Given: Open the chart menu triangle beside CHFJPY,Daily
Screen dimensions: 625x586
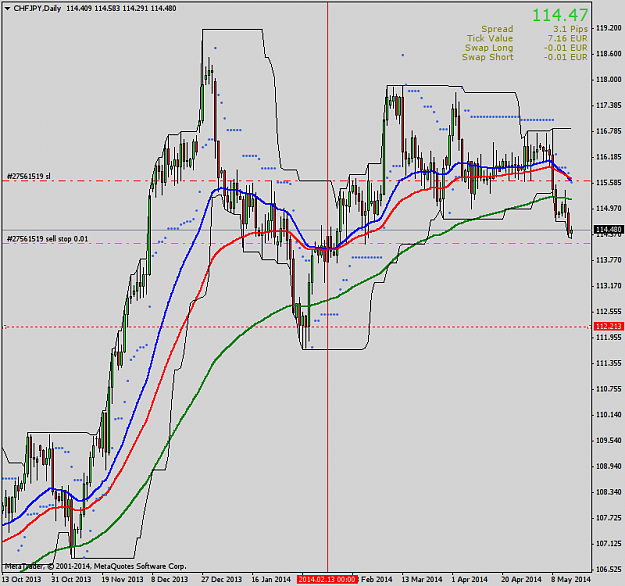Looking at the screenshot, I should tap(7, 8).
